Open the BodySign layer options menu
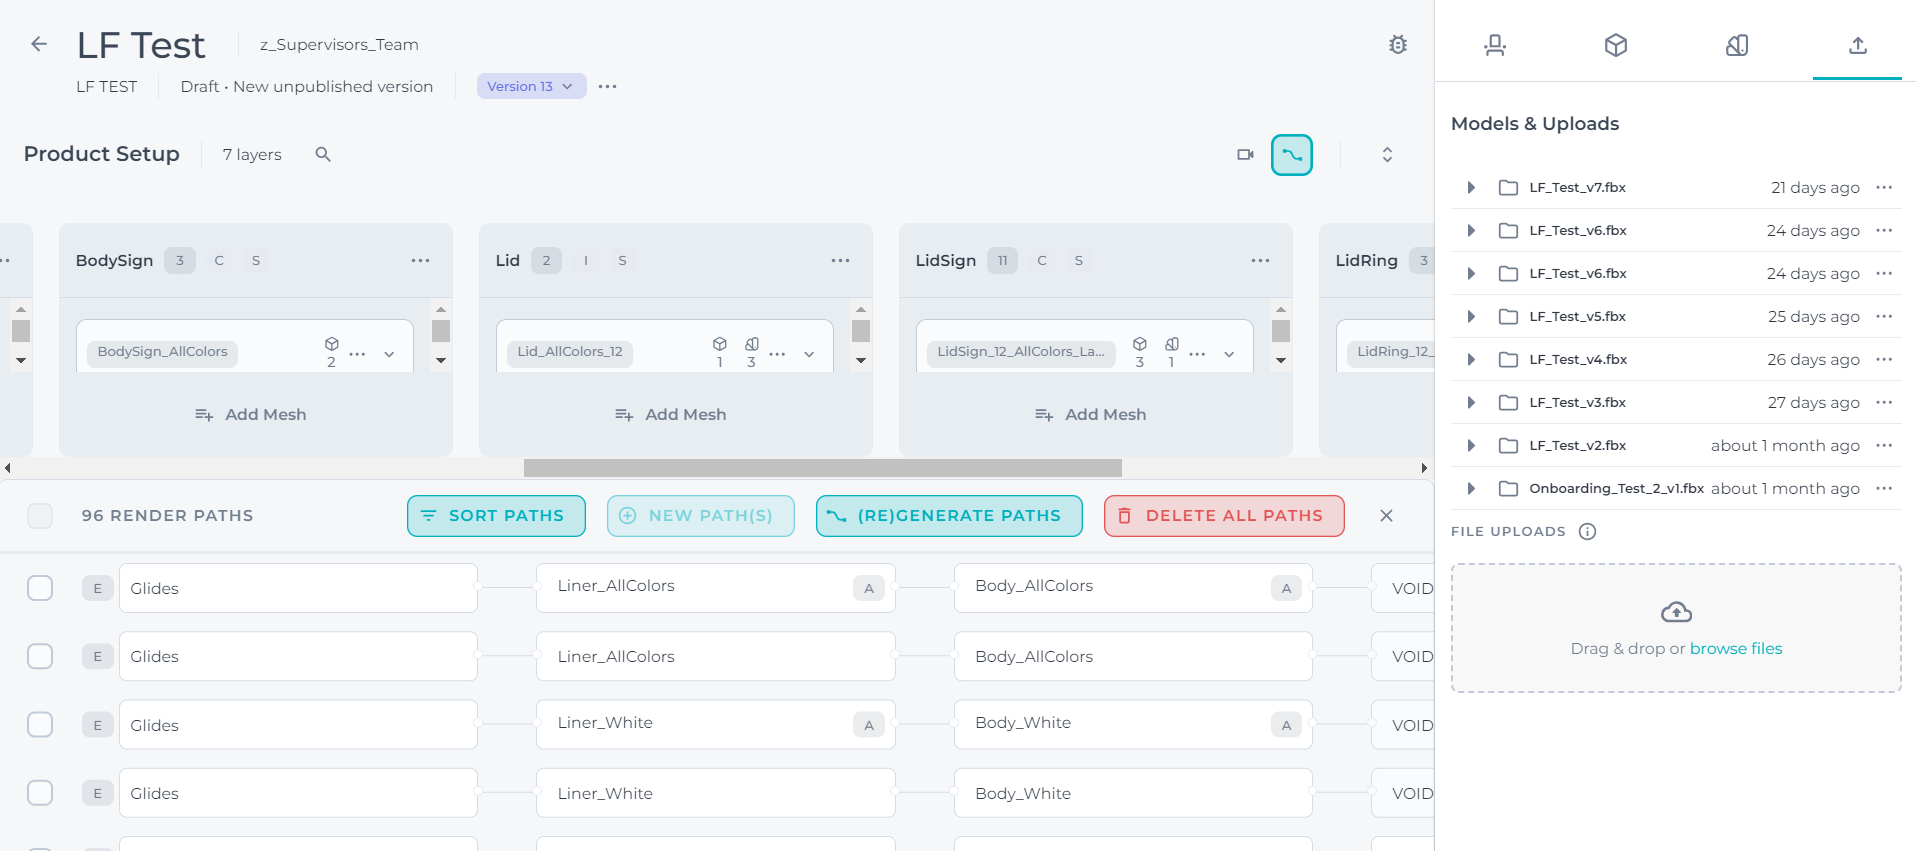 tap(420, 261)
